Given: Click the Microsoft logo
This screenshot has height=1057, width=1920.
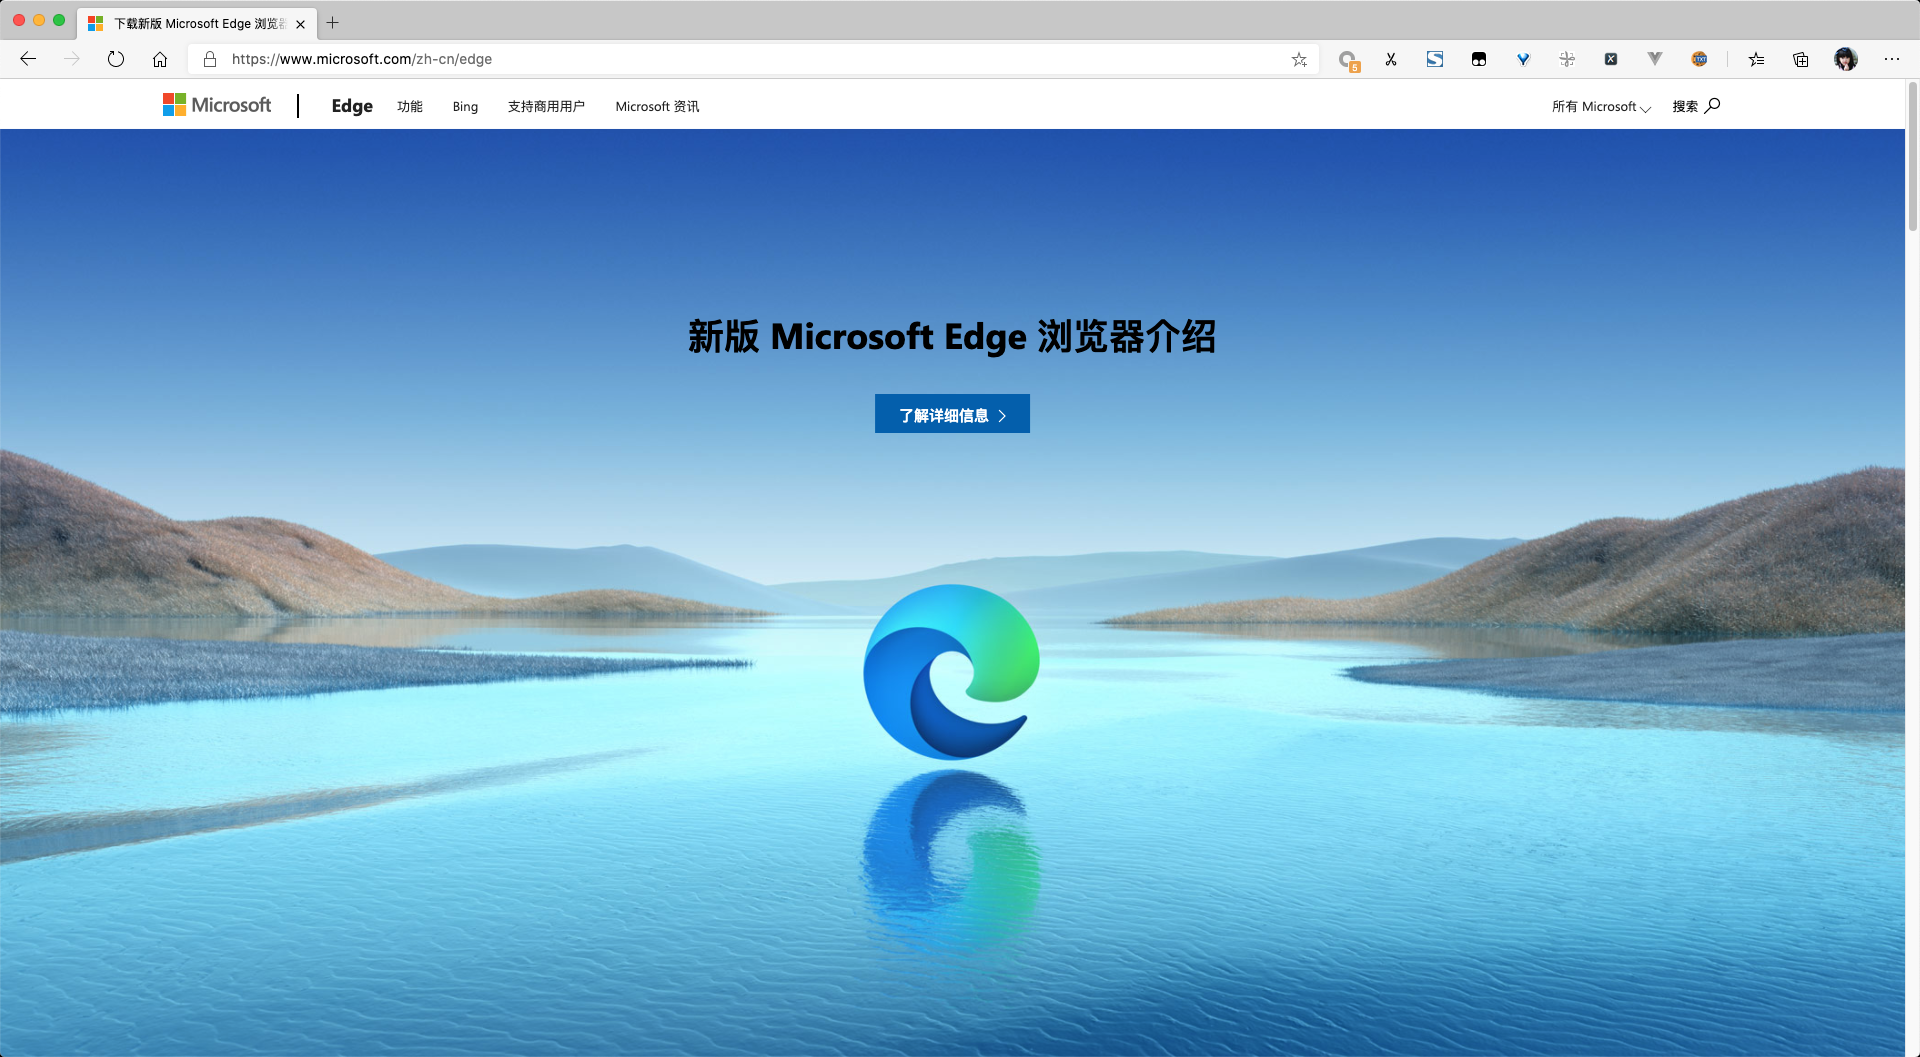Looking at the screenshot, I should (x=217, y=105).
